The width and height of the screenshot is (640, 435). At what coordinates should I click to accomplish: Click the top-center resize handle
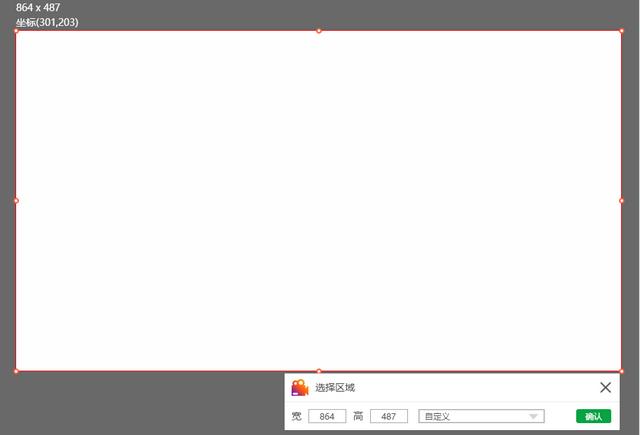tap(319, 31)
